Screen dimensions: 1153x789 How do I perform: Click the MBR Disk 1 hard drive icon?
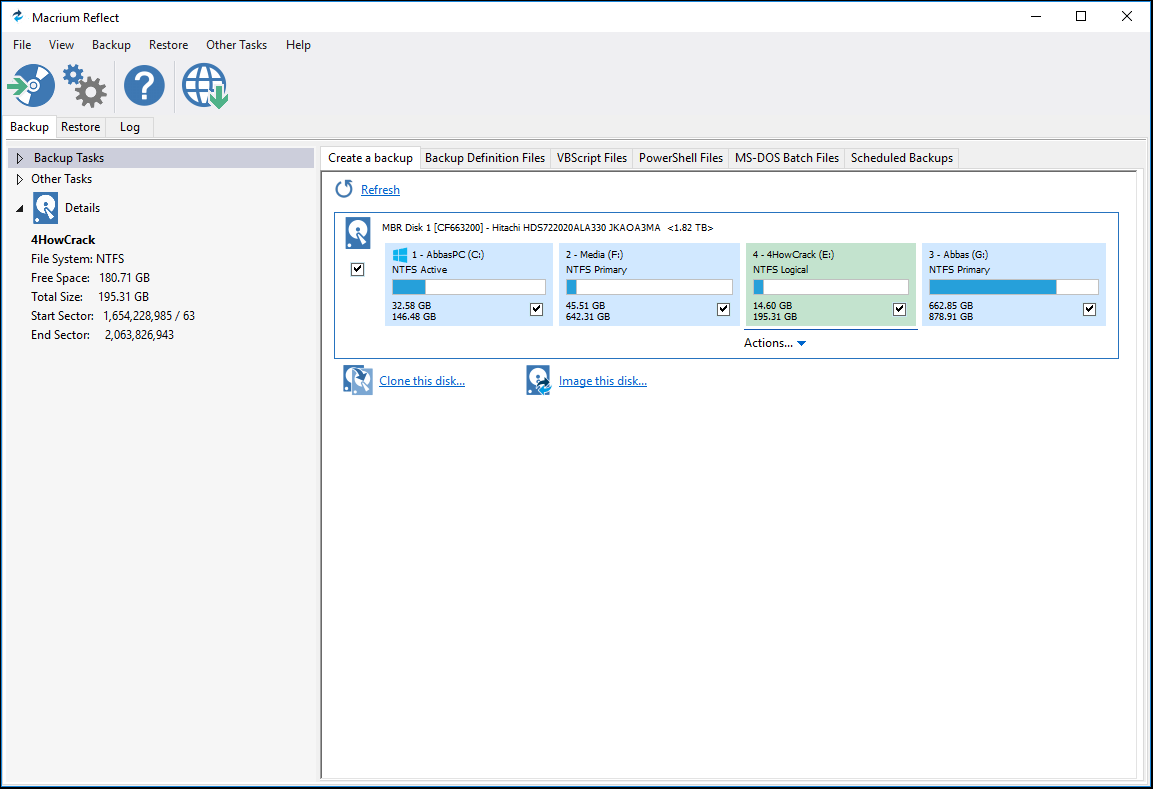358,233
